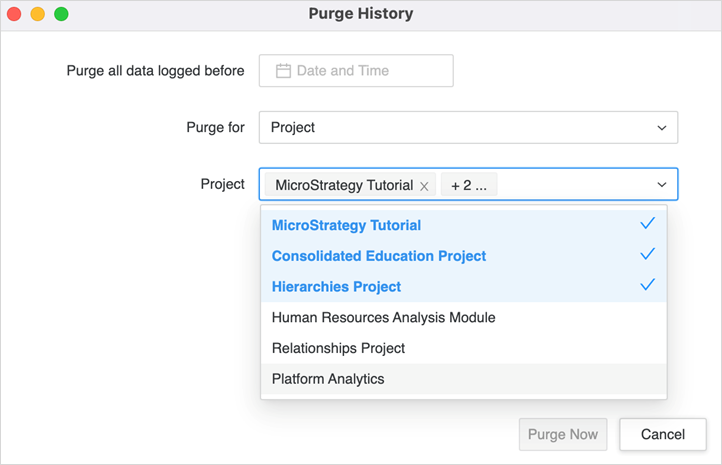Open the Purge for dropdown
The width and height of the screenshot is (722, 465).
pyautogui.click(x=467, y=128)
